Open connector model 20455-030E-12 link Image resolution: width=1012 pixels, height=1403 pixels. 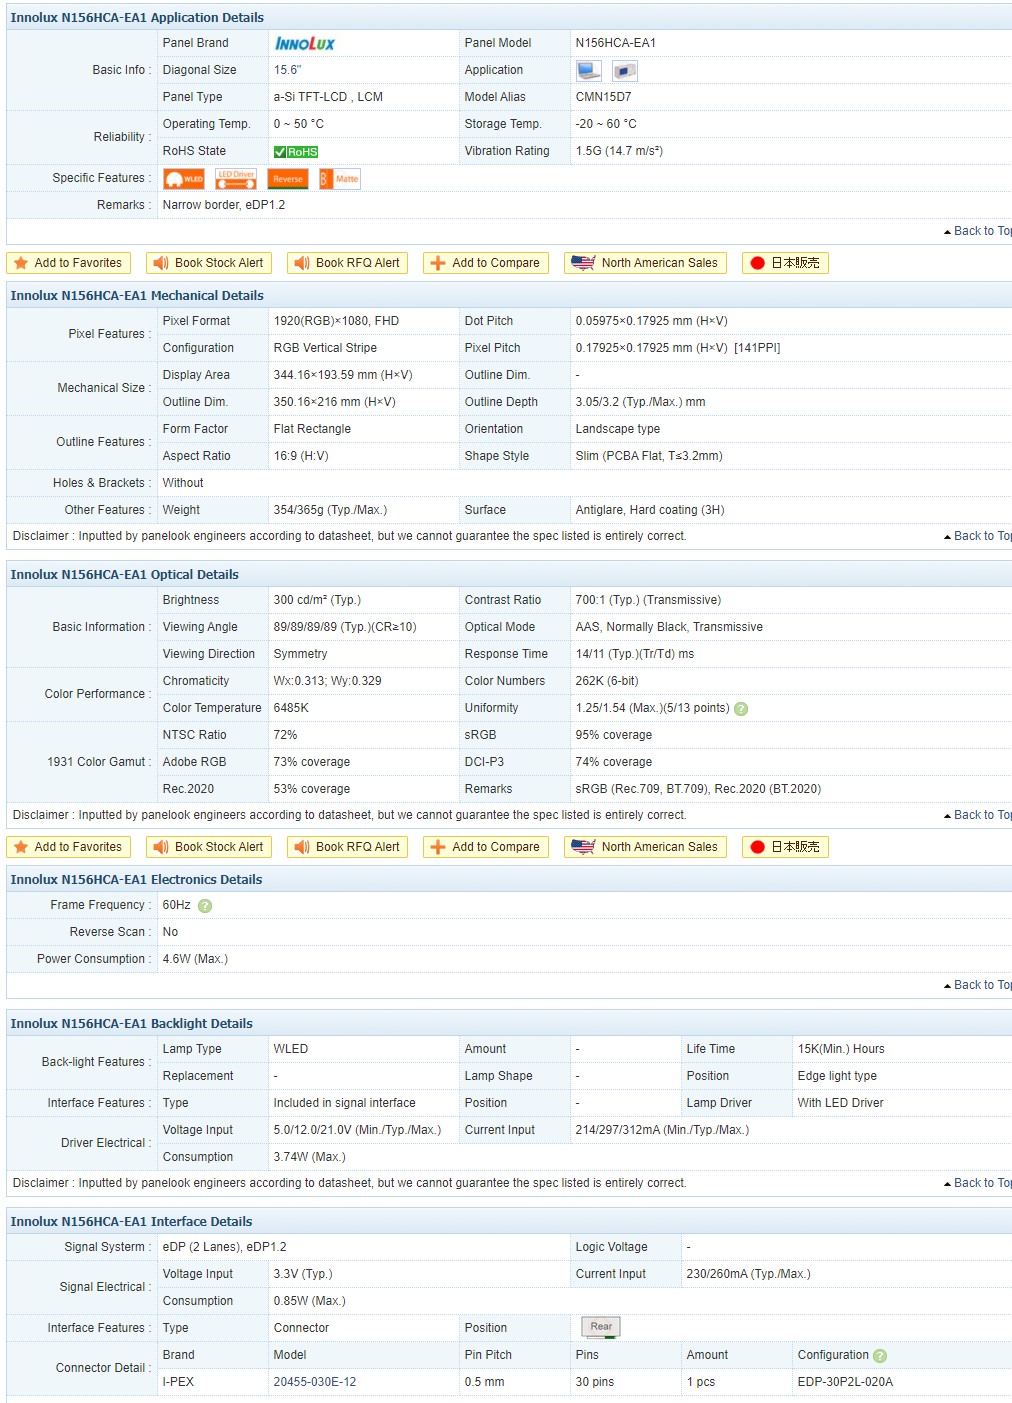tap(315, 1382)
